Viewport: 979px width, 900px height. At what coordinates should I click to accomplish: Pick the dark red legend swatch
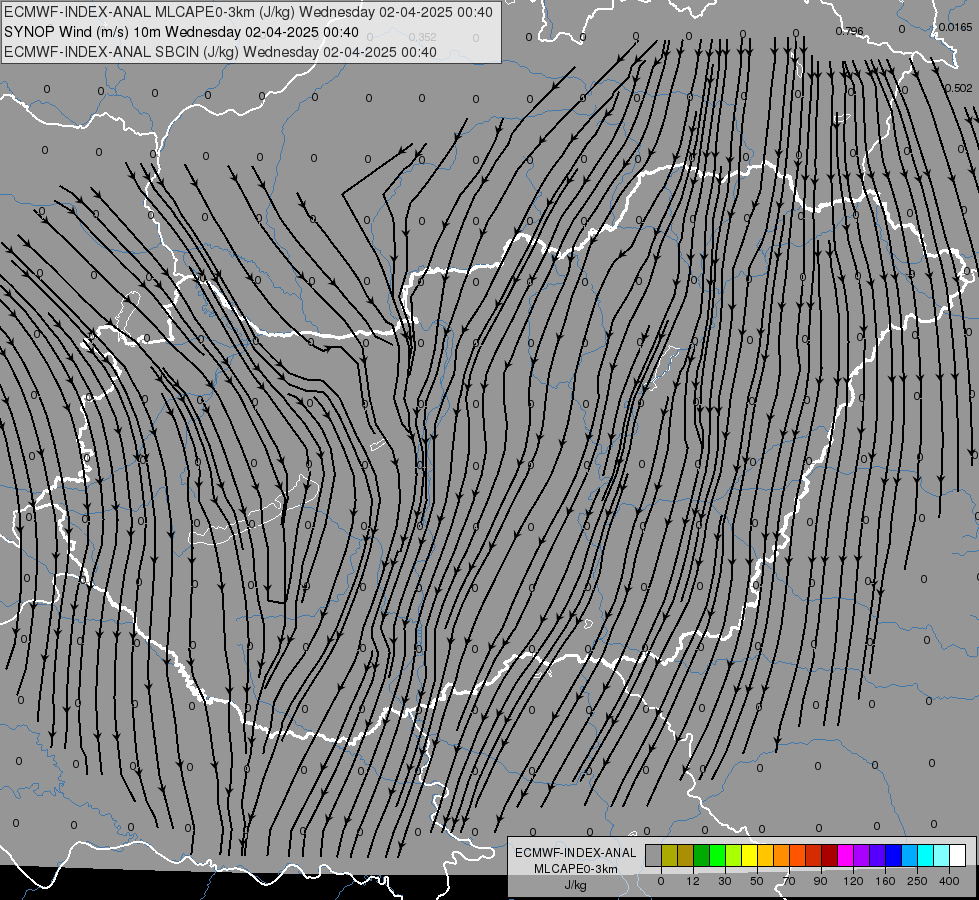pos(830,855)
